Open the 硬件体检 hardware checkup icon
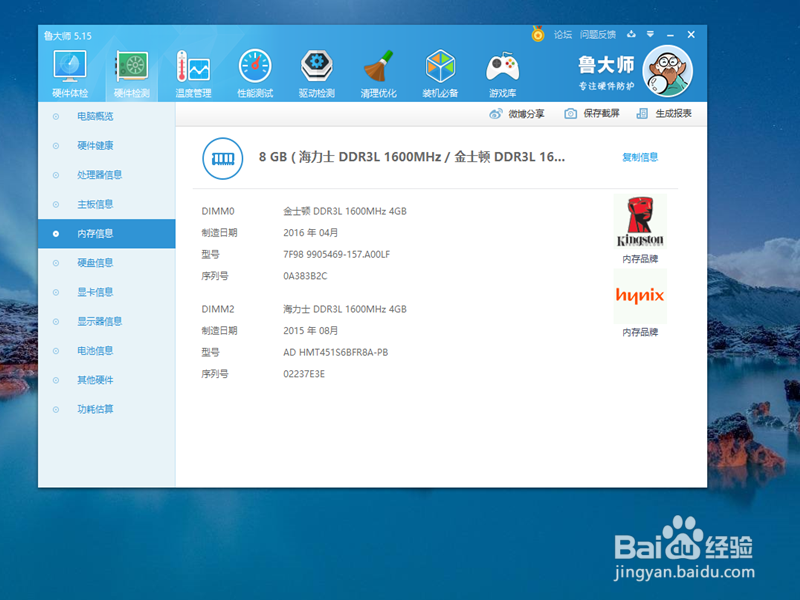Image resolution: width=800 pixels, height=600 pixels. pos(70,73)
